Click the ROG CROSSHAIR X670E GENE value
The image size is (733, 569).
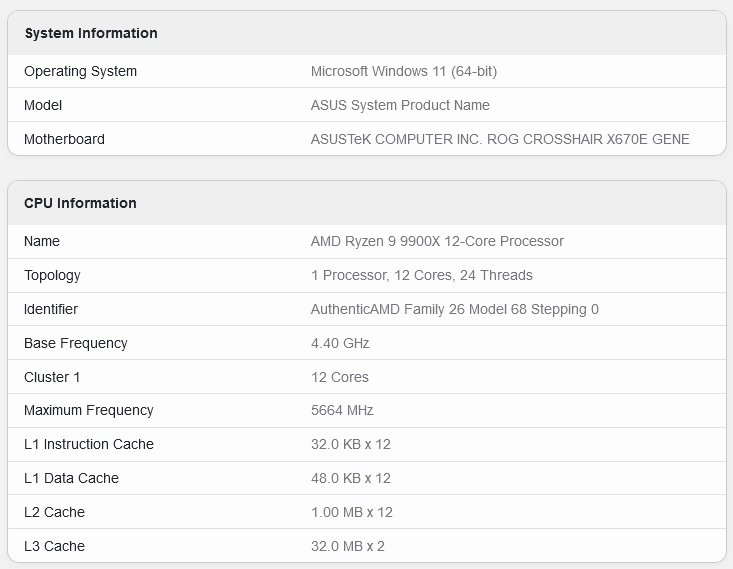pyautogui.click(x=500, y=139)
